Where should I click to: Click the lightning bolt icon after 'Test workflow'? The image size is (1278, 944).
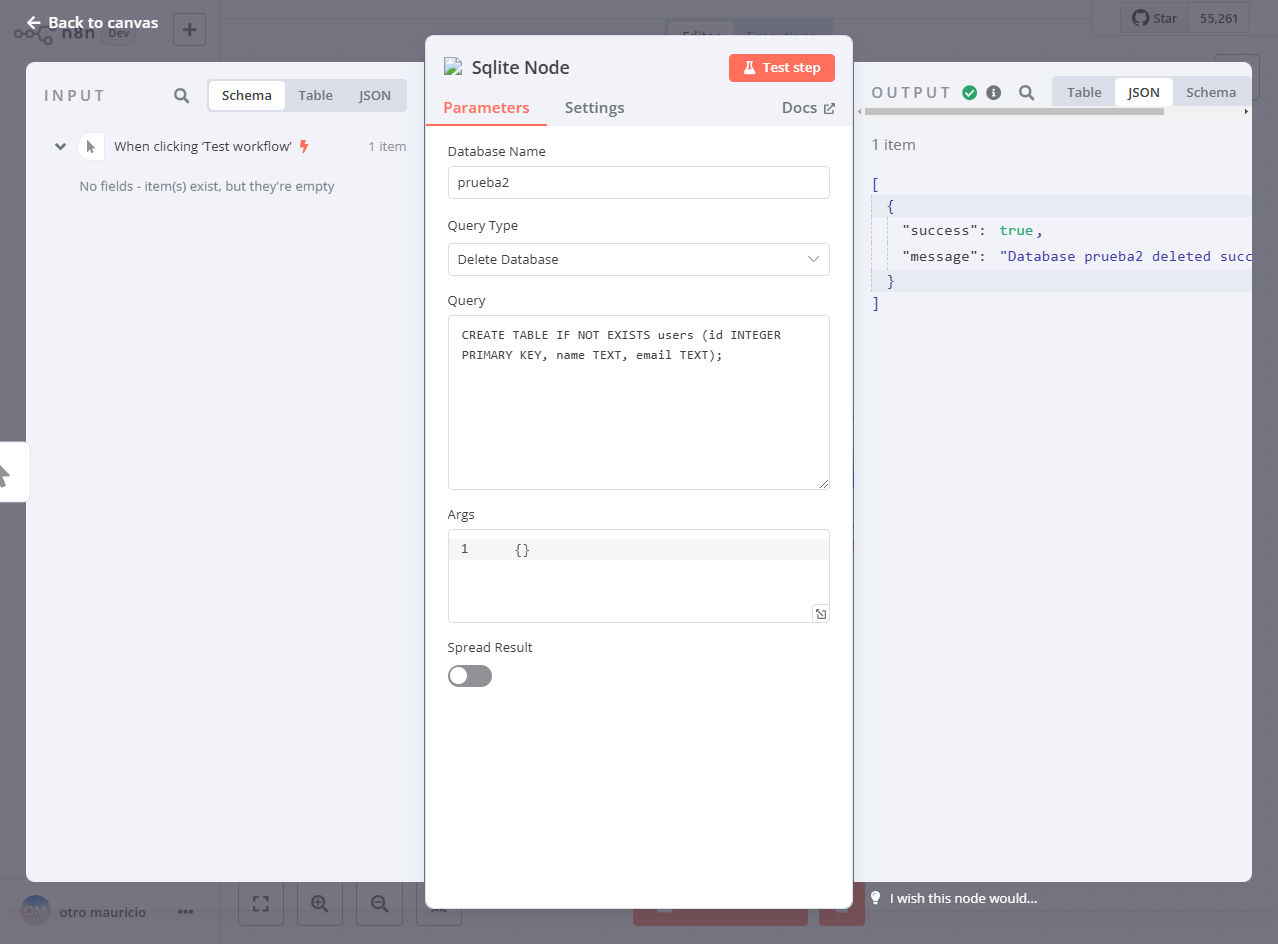pos(304,146)
